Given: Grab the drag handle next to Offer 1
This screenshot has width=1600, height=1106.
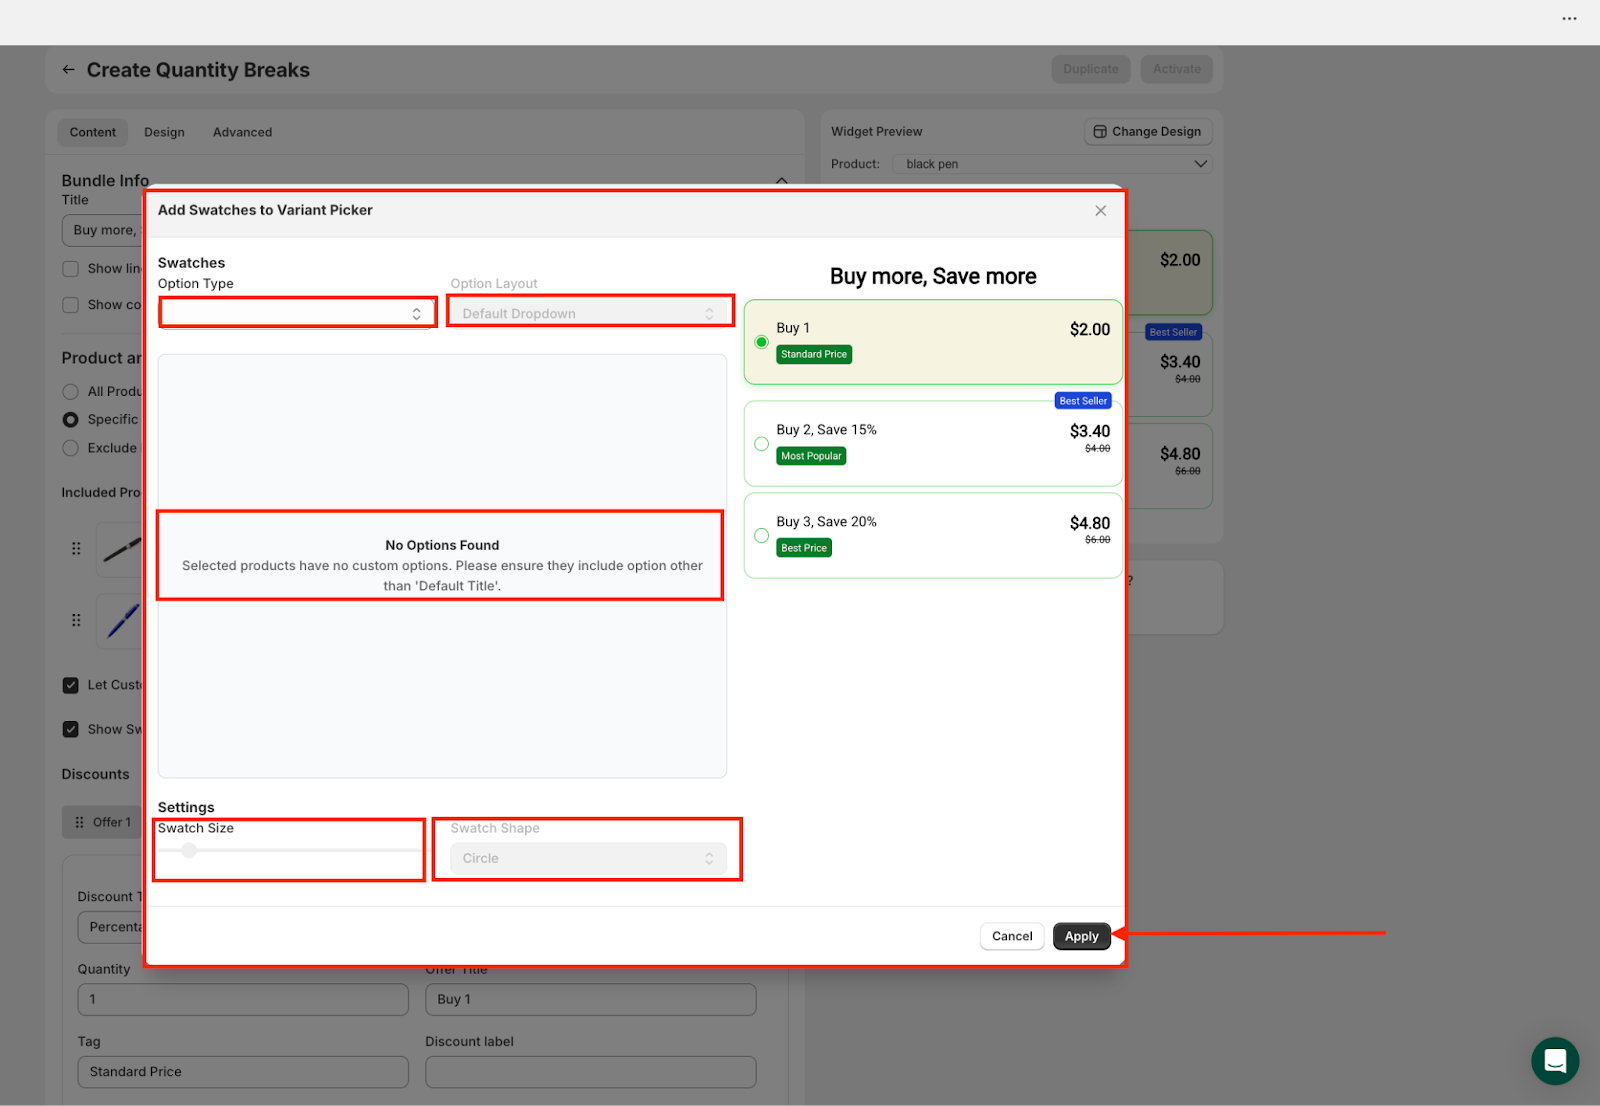Looking at the screenshot, I should click(80, 822).
